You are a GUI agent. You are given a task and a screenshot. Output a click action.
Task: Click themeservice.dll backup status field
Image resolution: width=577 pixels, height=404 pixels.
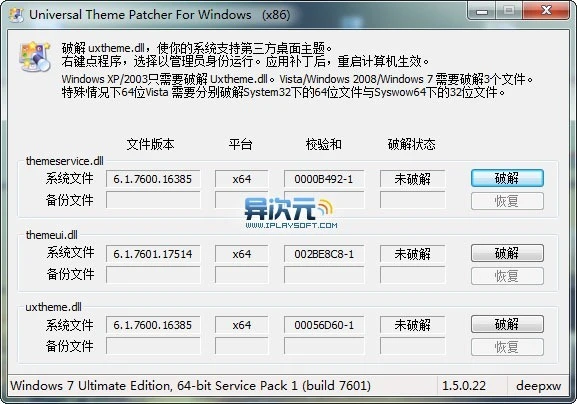pyautogui.click(x=413, y=200)
